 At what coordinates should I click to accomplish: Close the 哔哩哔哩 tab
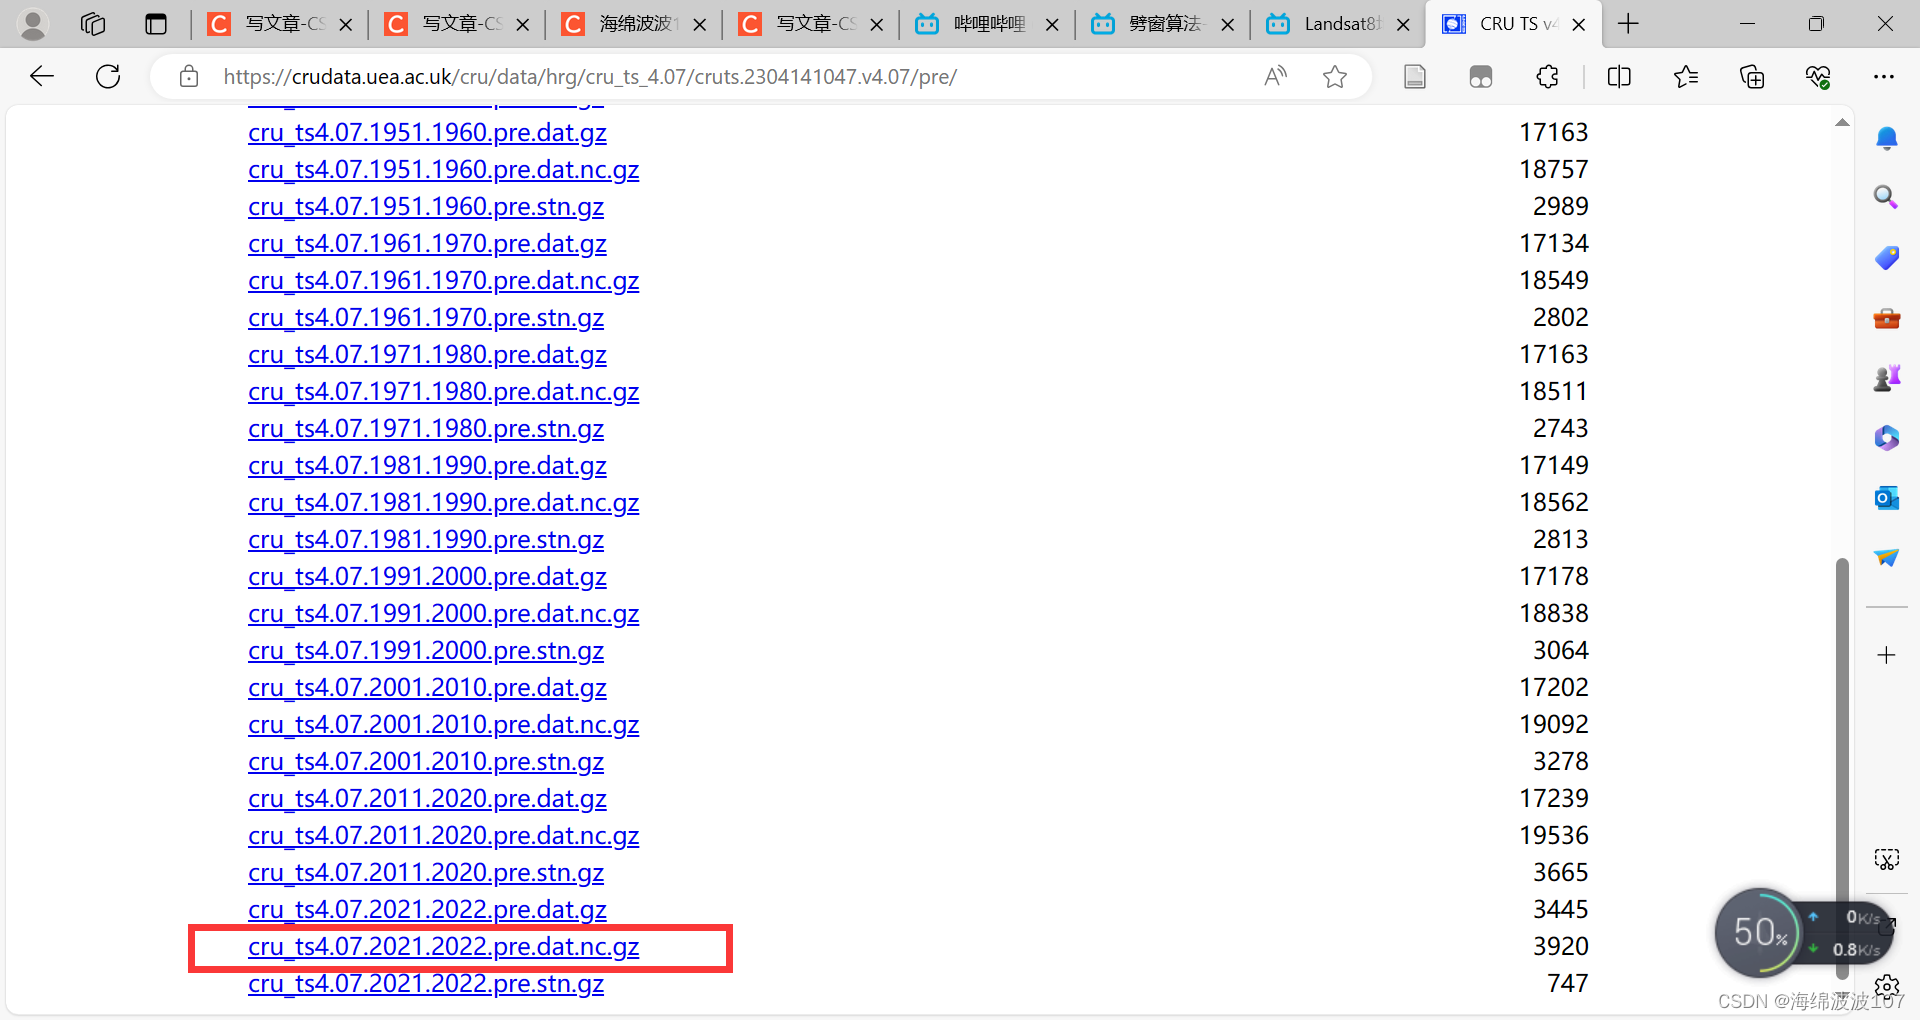tap(1052, 24)
